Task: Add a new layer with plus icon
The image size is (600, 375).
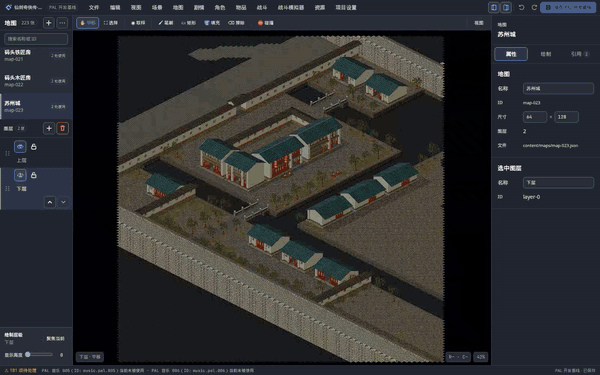Action: click(49, 128)
